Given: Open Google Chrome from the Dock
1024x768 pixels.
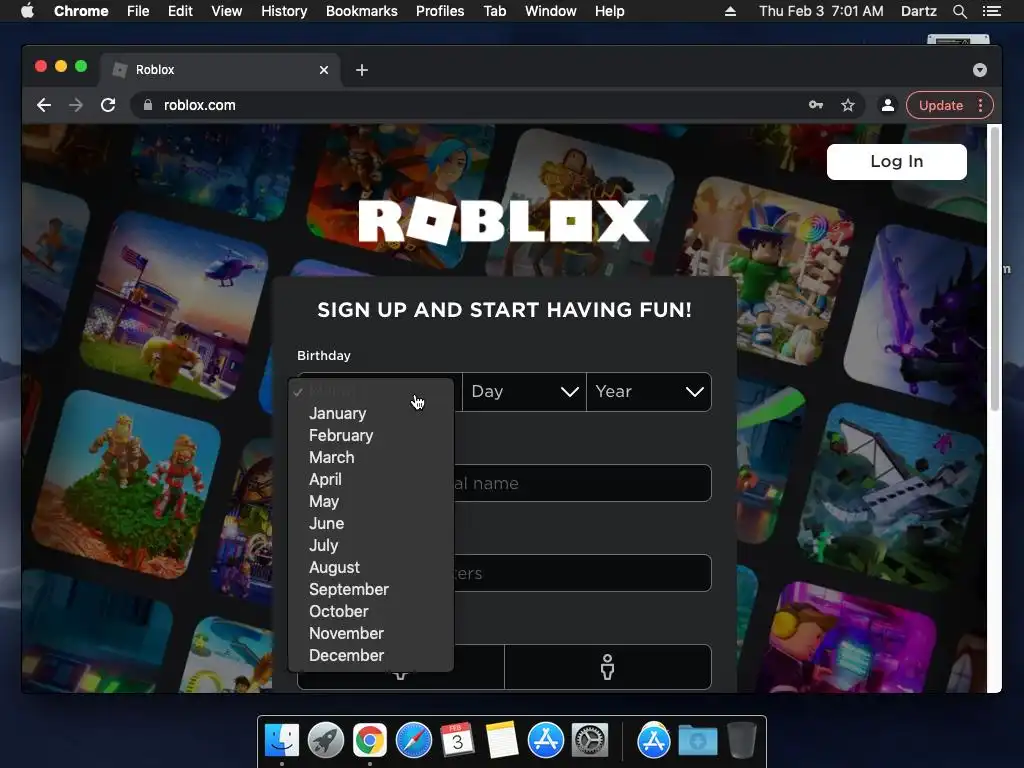Looking at the screenshot, I should click(370, 741).
